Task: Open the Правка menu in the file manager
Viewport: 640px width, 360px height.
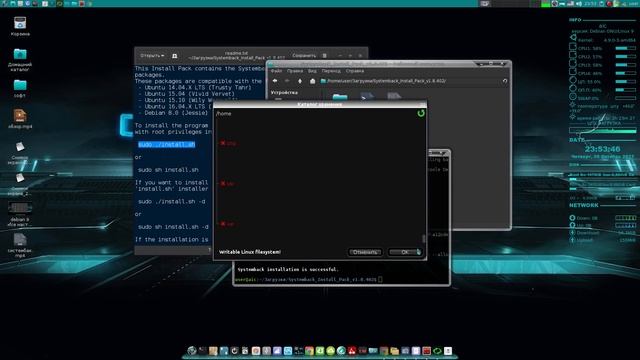Action: [x=295, y=71]
